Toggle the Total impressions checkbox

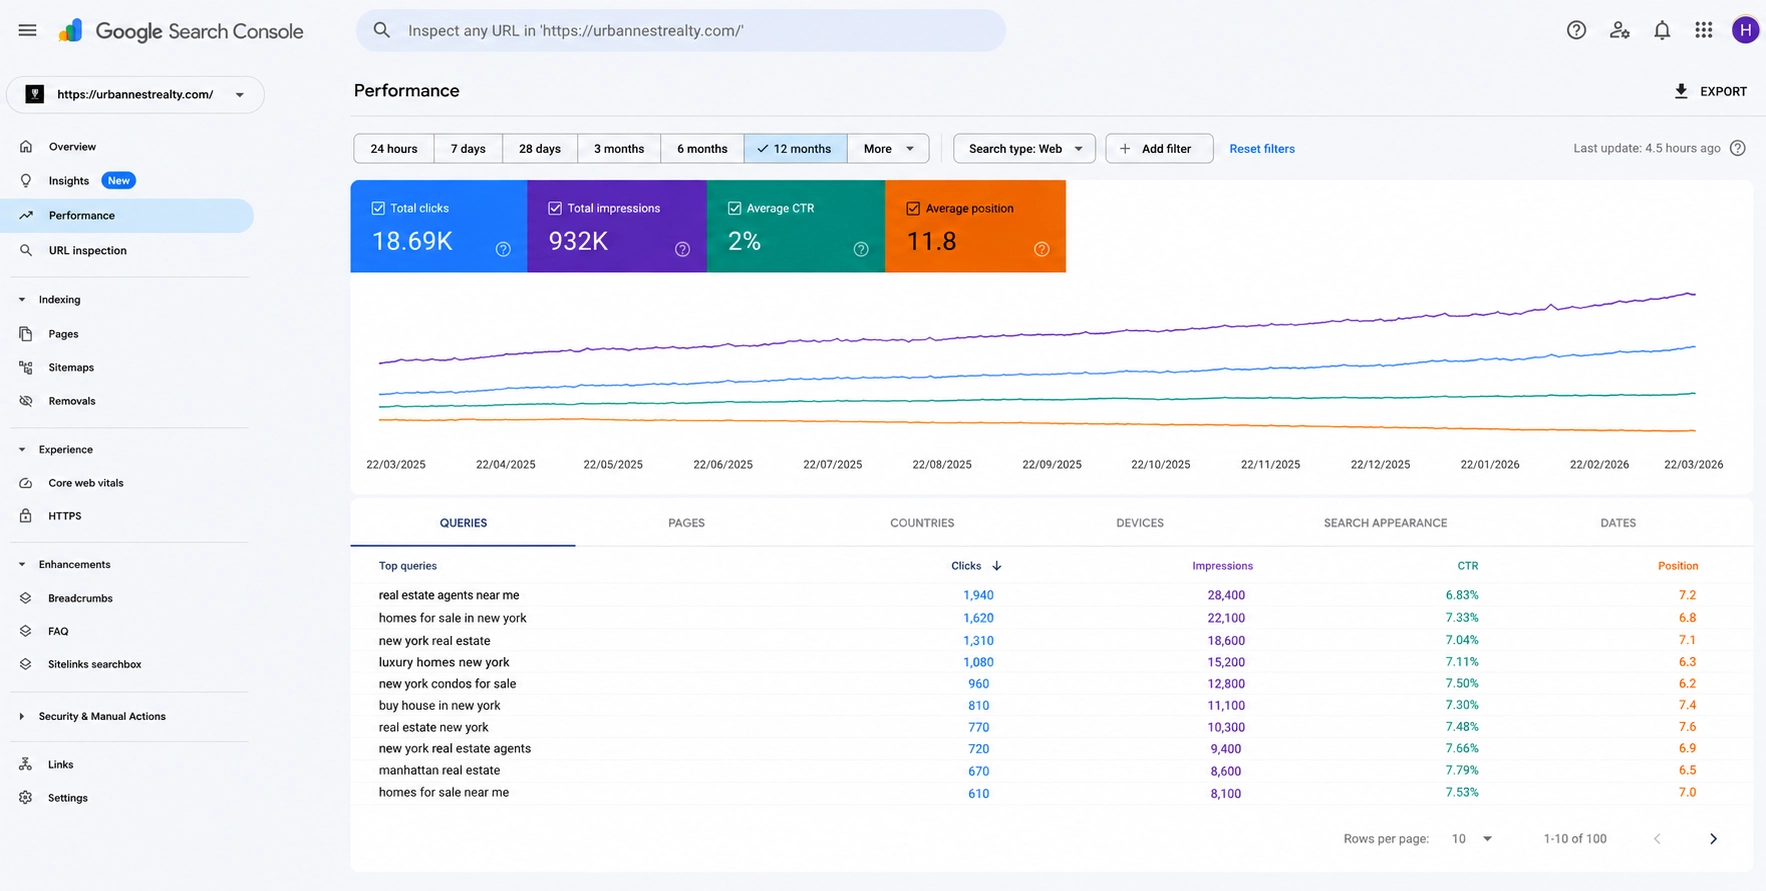[555, 208]
